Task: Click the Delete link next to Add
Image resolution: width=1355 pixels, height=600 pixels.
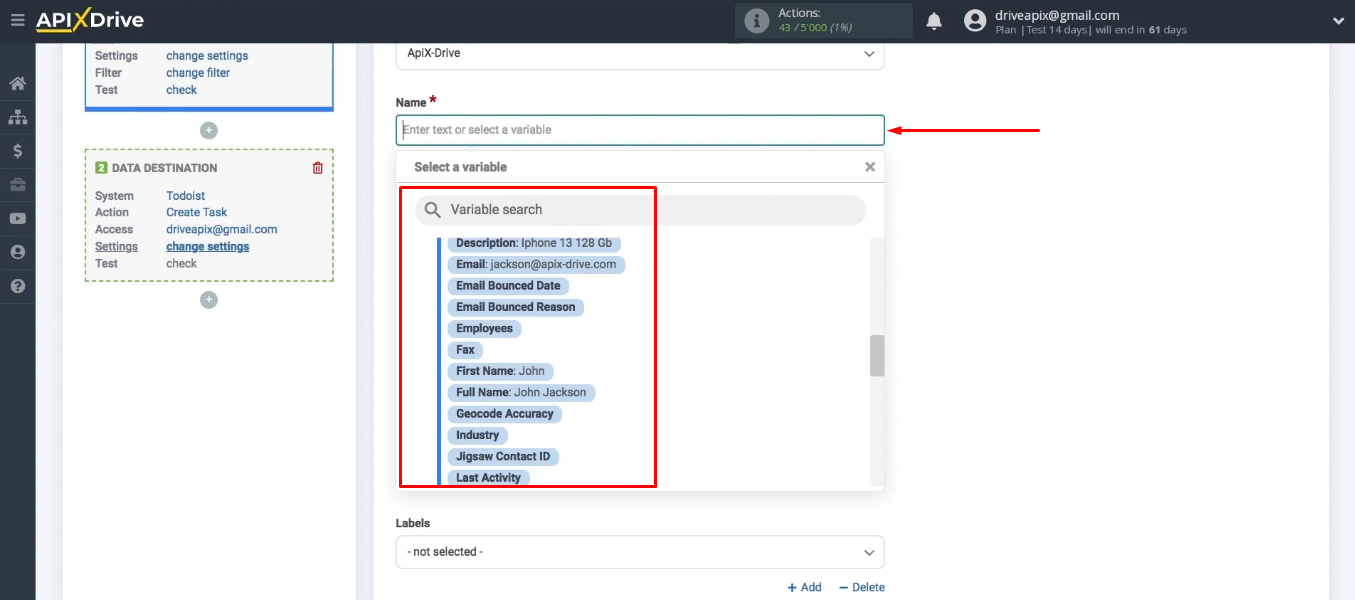Action: (x=861, y=587)
